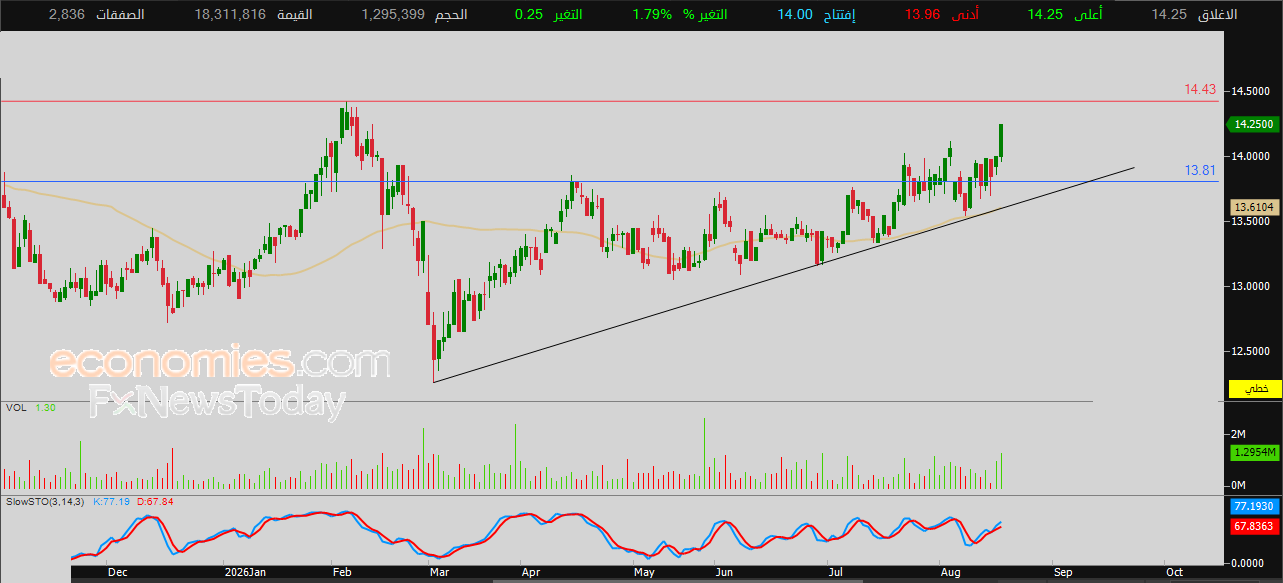Select the K:77.19 reading in stochastic panel
The height and width of the screenshot is (583, 1283).
(110, 501)
